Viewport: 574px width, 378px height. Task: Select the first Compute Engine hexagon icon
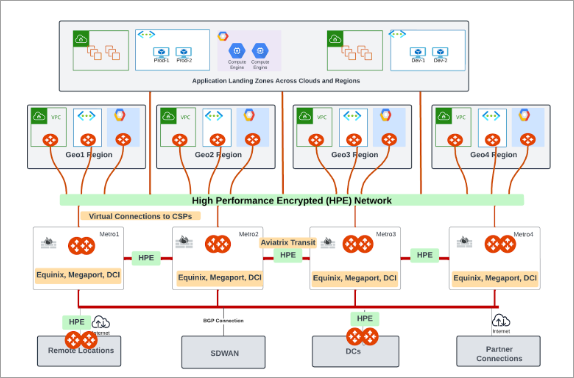click(x=237, y=51)
